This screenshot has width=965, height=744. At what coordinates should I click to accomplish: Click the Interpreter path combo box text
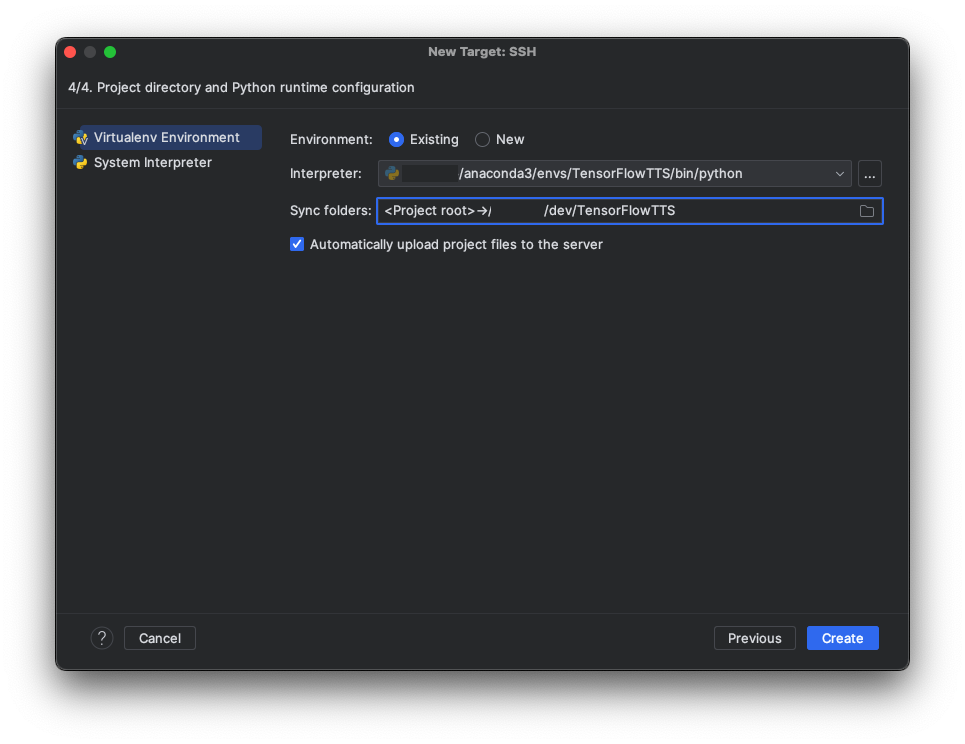pos(600,174)
